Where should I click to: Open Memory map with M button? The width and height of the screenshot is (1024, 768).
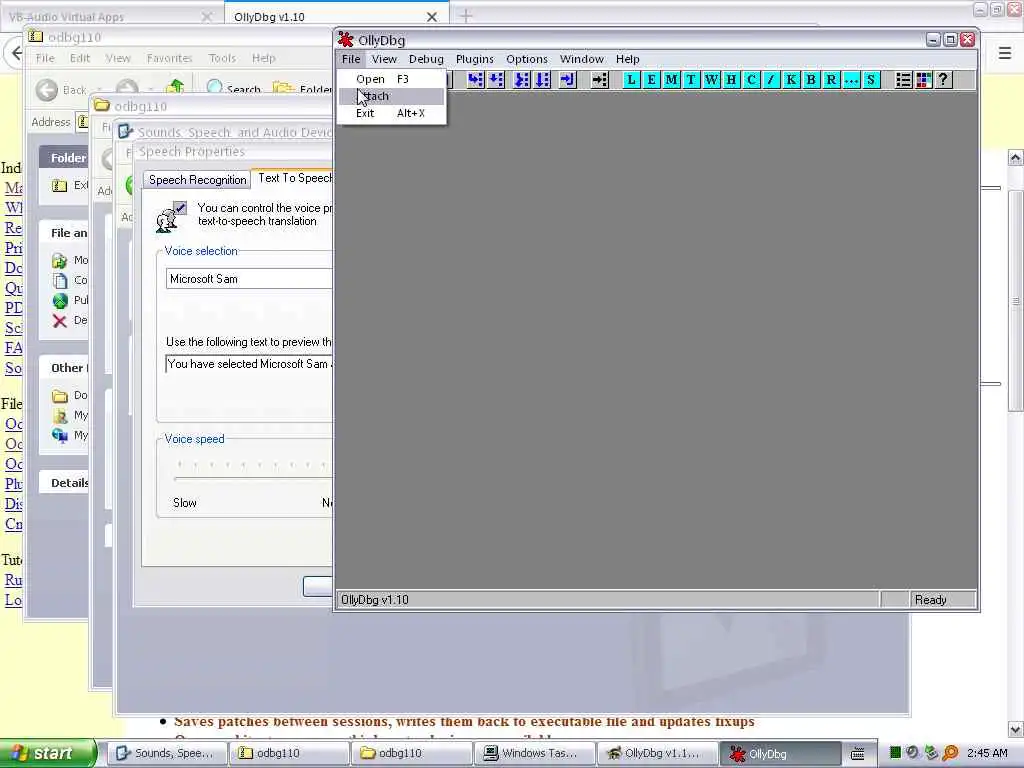point(671,80)
